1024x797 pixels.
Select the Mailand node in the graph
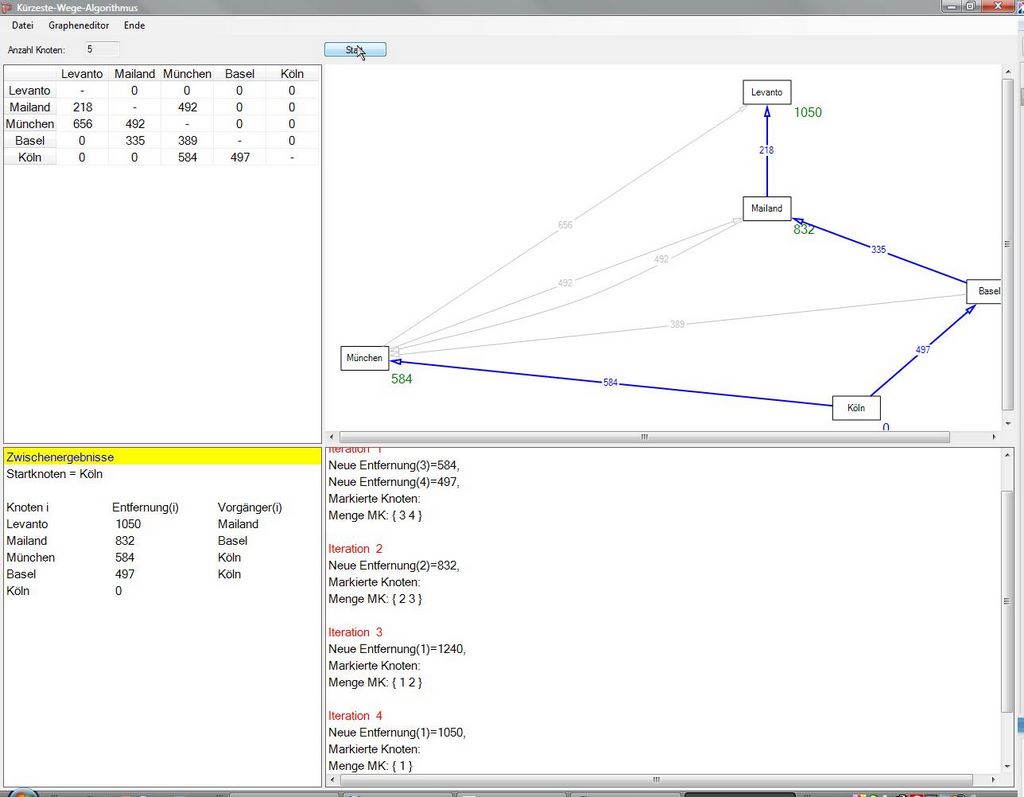pos(767,208)
